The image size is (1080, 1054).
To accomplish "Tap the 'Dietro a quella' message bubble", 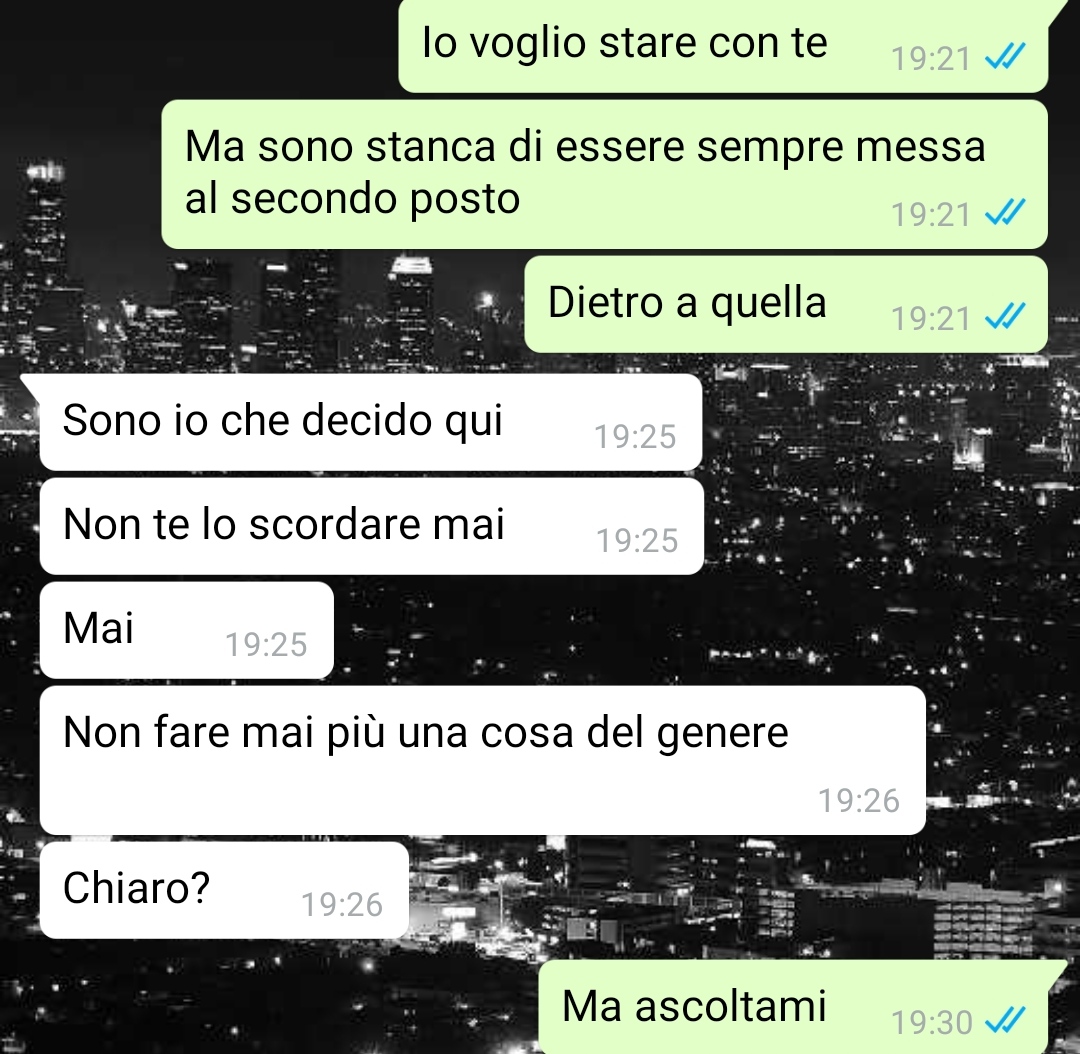I will 786,304.
